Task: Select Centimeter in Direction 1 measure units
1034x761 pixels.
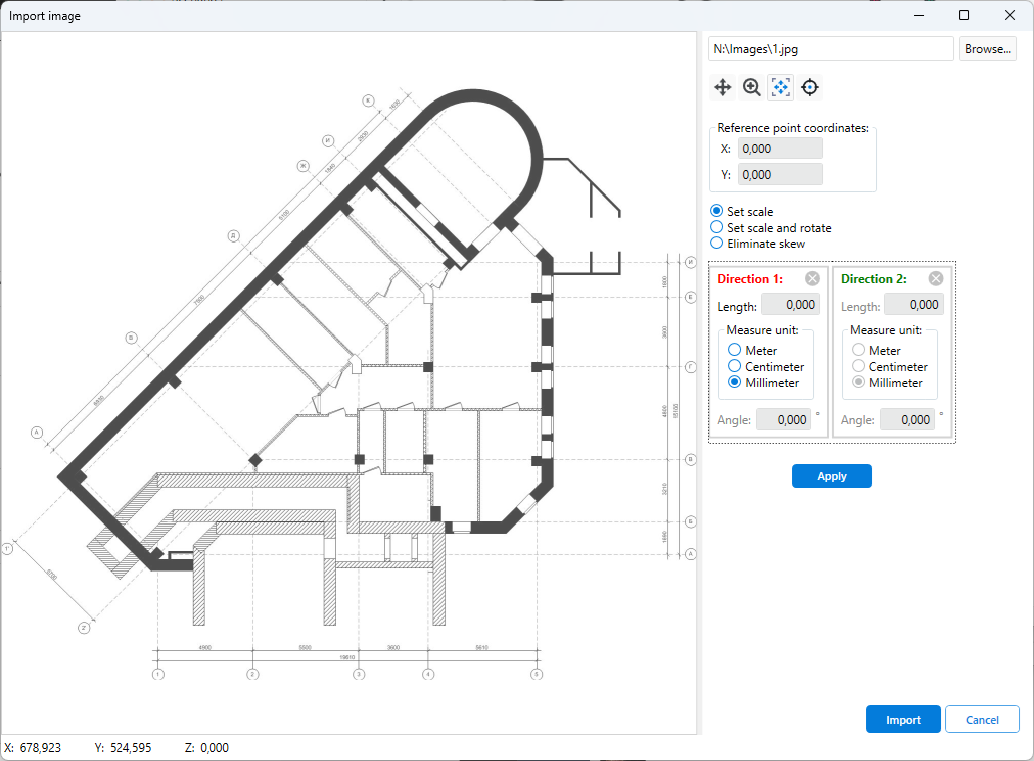Action: pyautogui.click(x=735, y=366)
